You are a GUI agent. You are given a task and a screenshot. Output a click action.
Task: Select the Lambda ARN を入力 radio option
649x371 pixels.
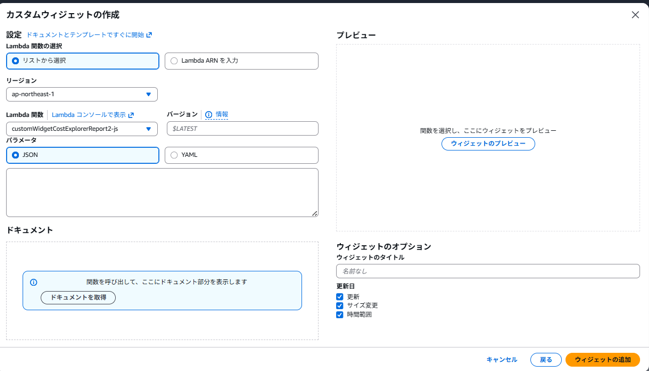pyautogui.click(x=241, y=61)
